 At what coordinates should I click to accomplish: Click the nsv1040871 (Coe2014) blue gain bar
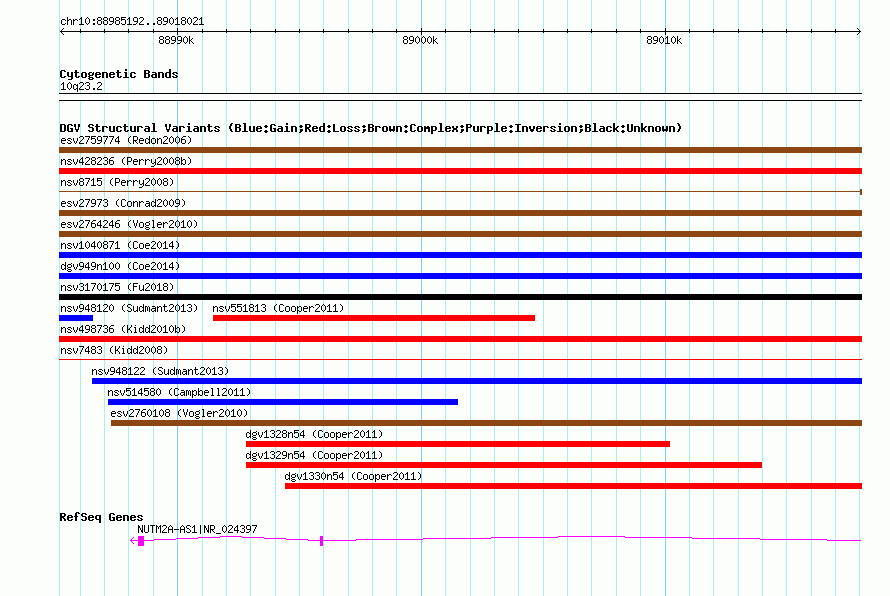[x=460, y=255]
